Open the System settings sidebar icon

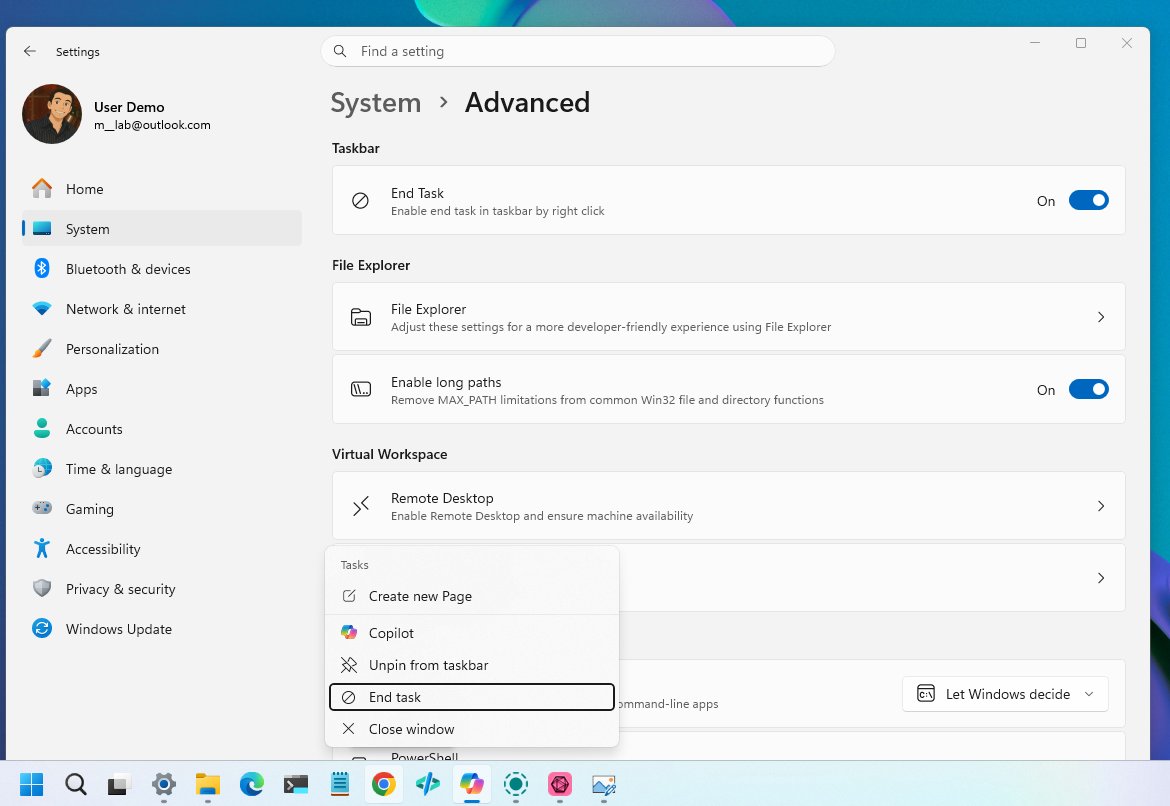point(42,229)
